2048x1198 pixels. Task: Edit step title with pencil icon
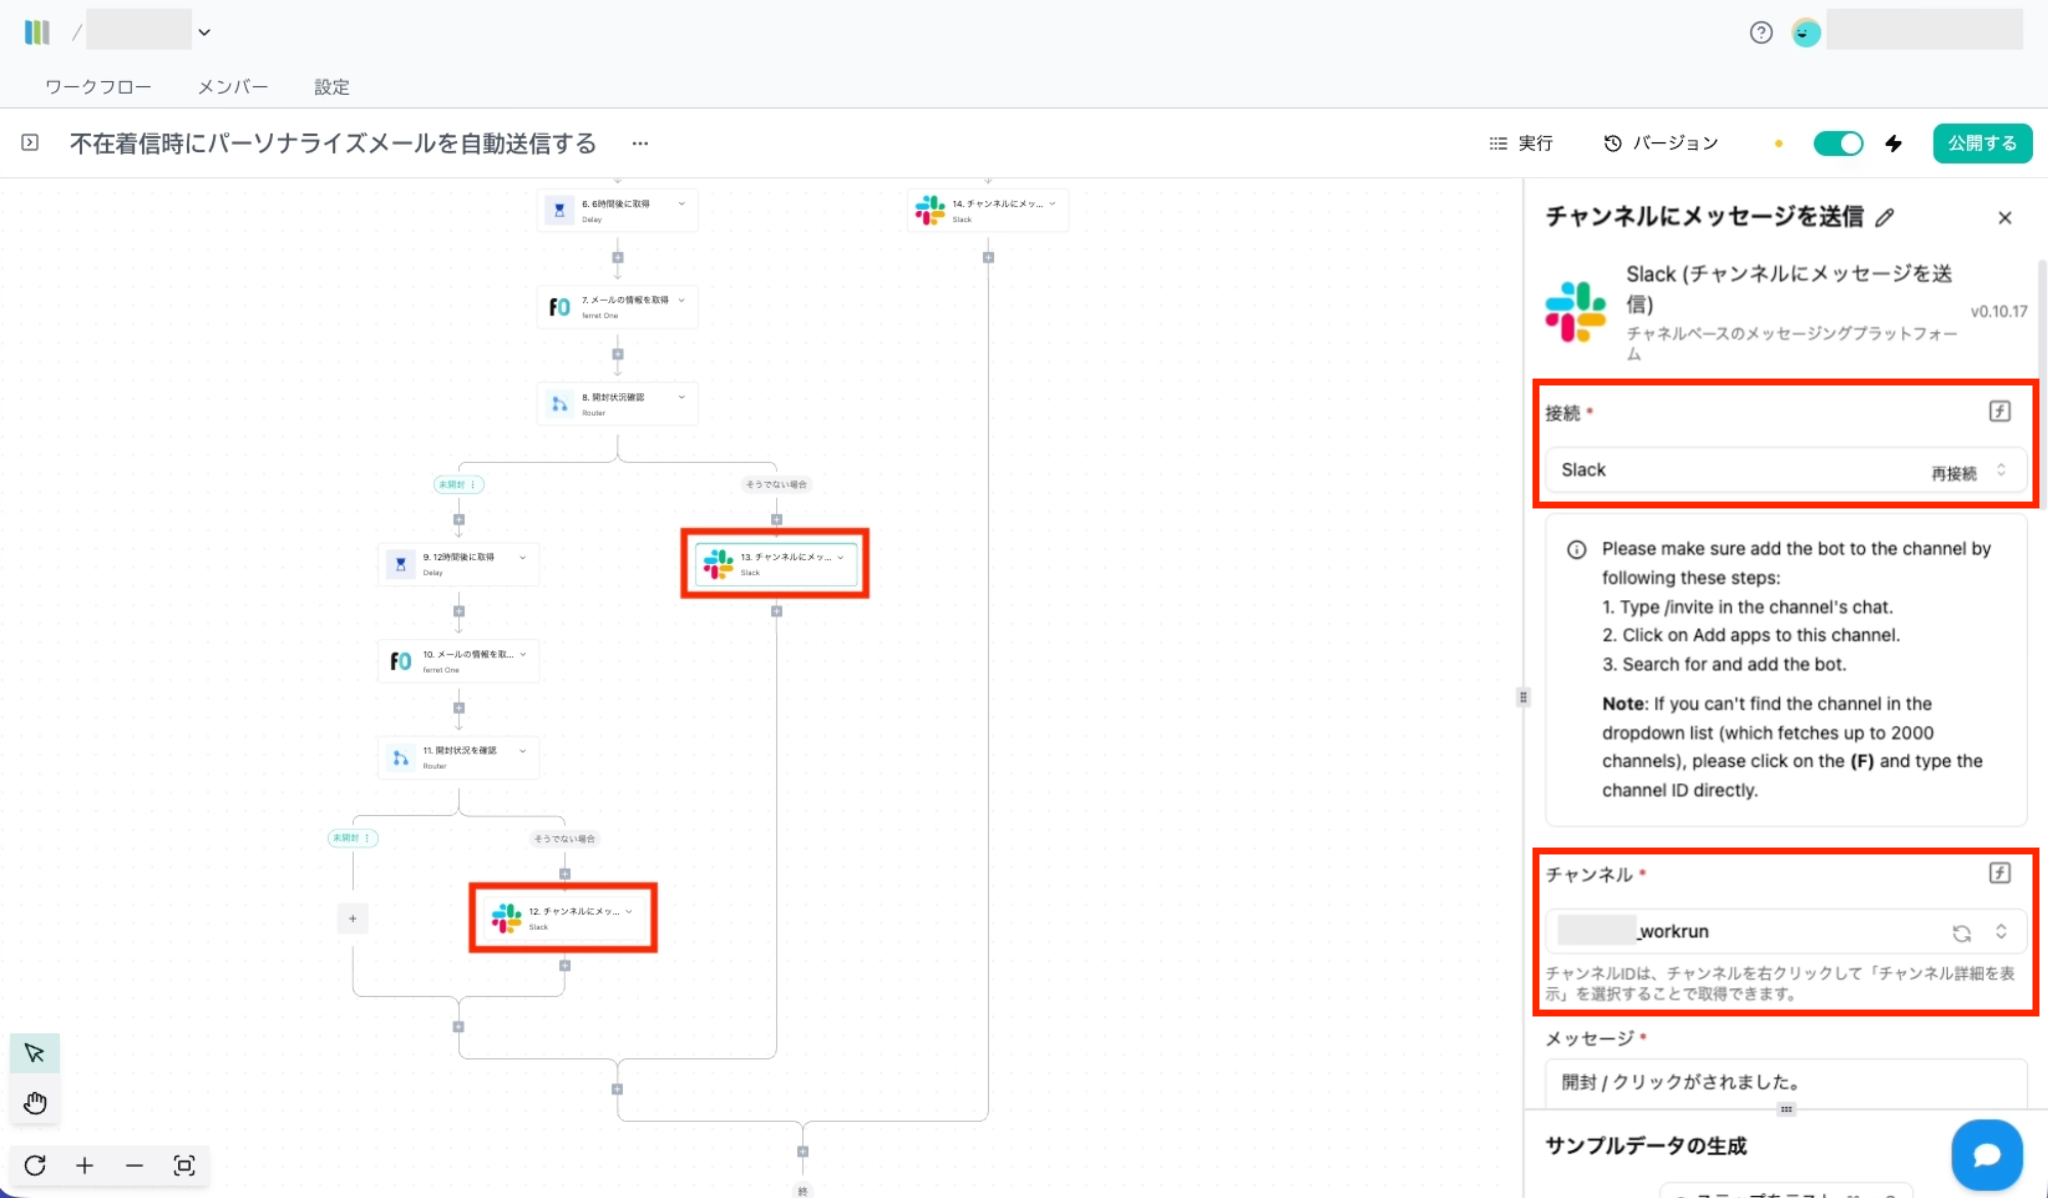coord(1885,217)
